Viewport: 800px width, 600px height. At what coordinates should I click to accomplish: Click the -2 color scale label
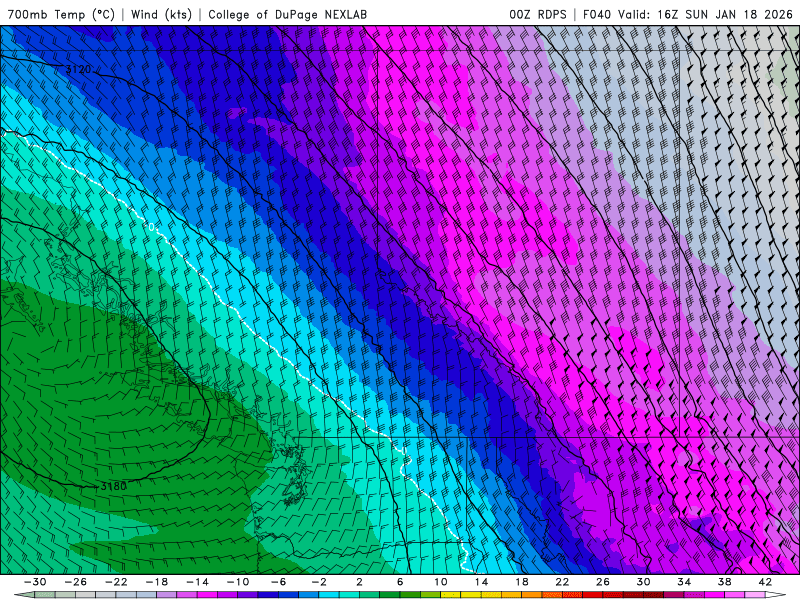point(319,582)
